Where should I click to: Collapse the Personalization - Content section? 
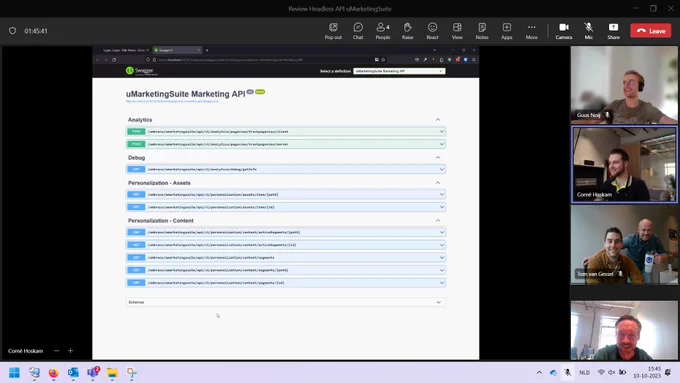point(438,220)
